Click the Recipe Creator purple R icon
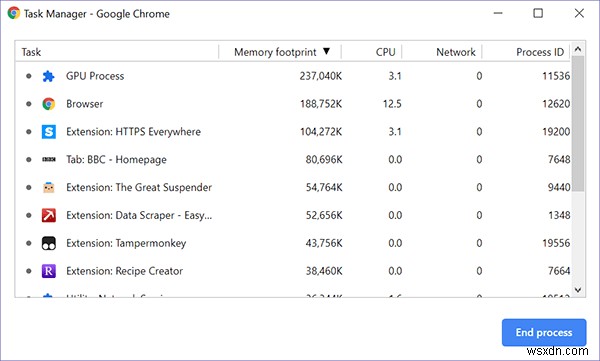This screenshot has height=361, width=600. click(x=49, y=271)
